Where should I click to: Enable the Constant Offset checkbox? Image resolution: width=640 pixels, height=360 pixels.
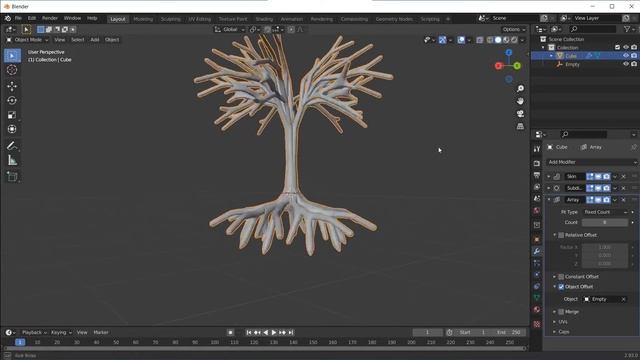(x=561, y=277)
